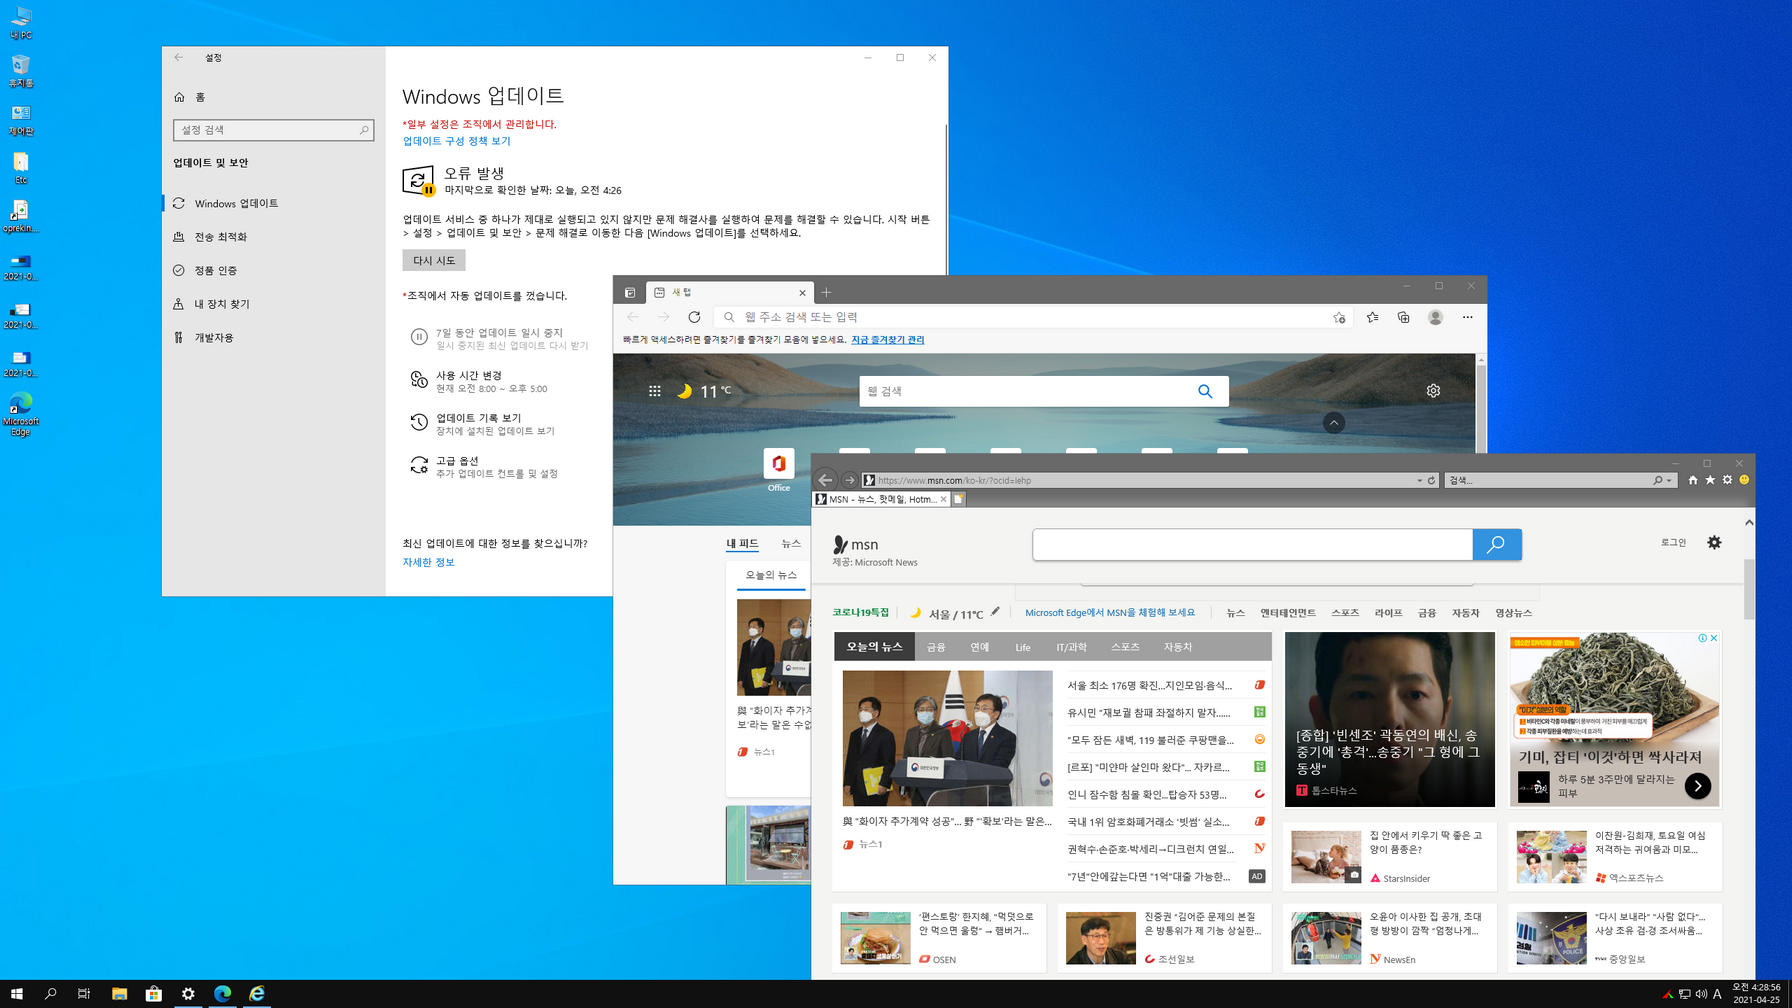Click Edge address bar input
1792x1008 pixels.
click(1030, 317)
